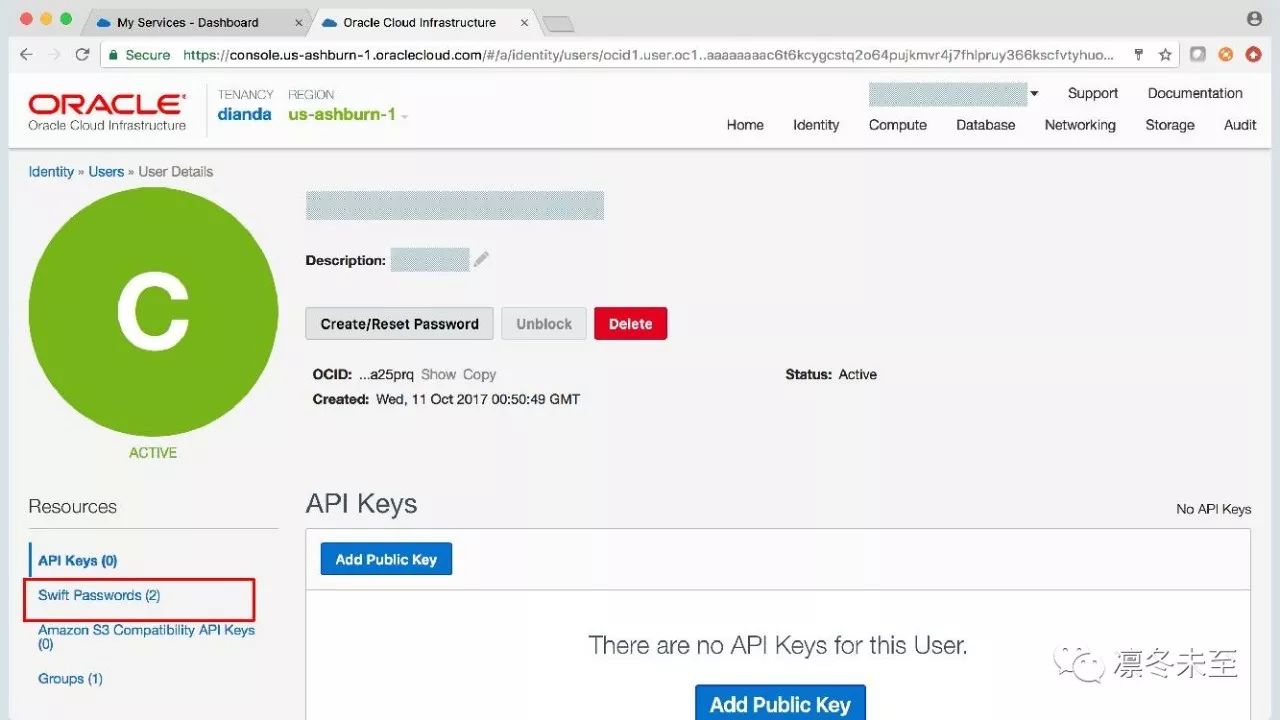Click the 'Resources' heading text

(73, 507)
